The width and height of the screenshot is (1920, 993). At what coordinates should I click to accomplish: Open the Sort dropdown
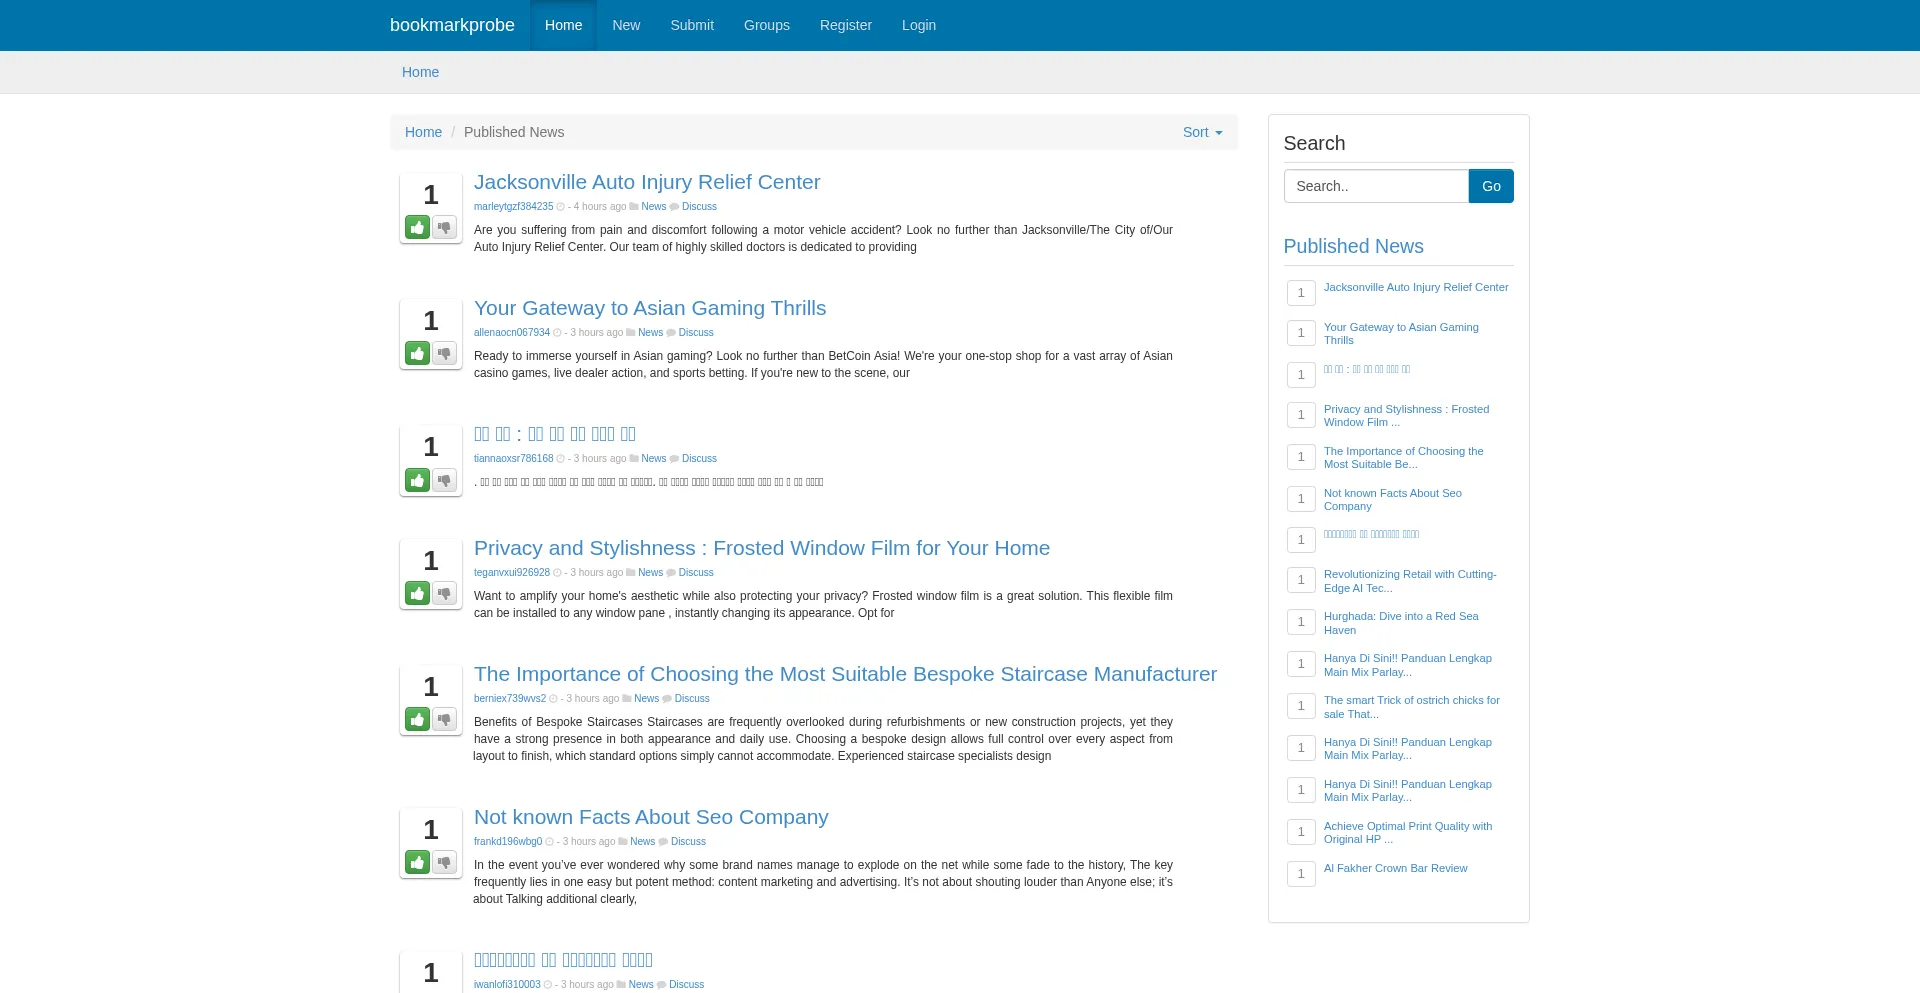click(1202, 132)
